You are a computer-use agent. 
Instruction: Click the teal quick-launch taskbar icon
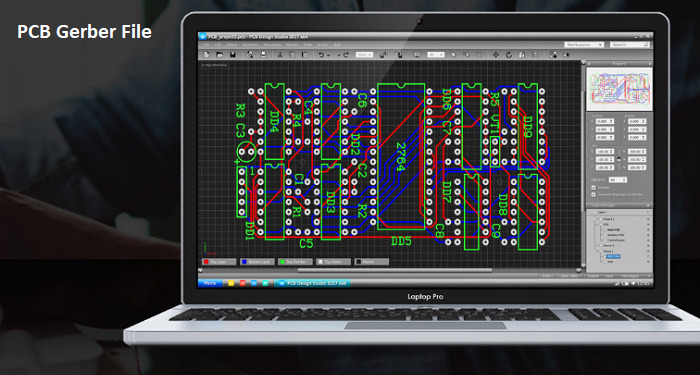[265, 283]
